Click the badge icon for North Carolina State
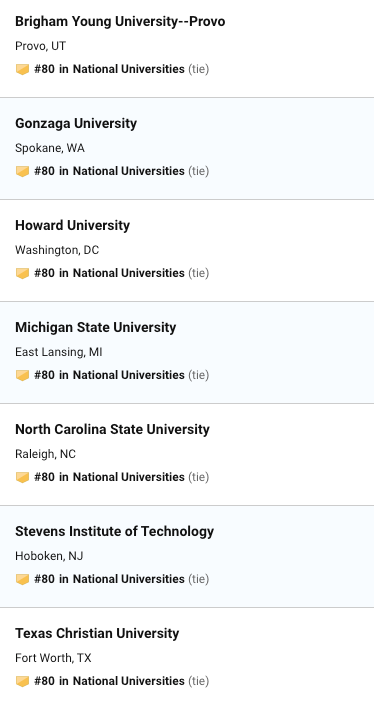 pyautogui.click(x=23, y=477)
